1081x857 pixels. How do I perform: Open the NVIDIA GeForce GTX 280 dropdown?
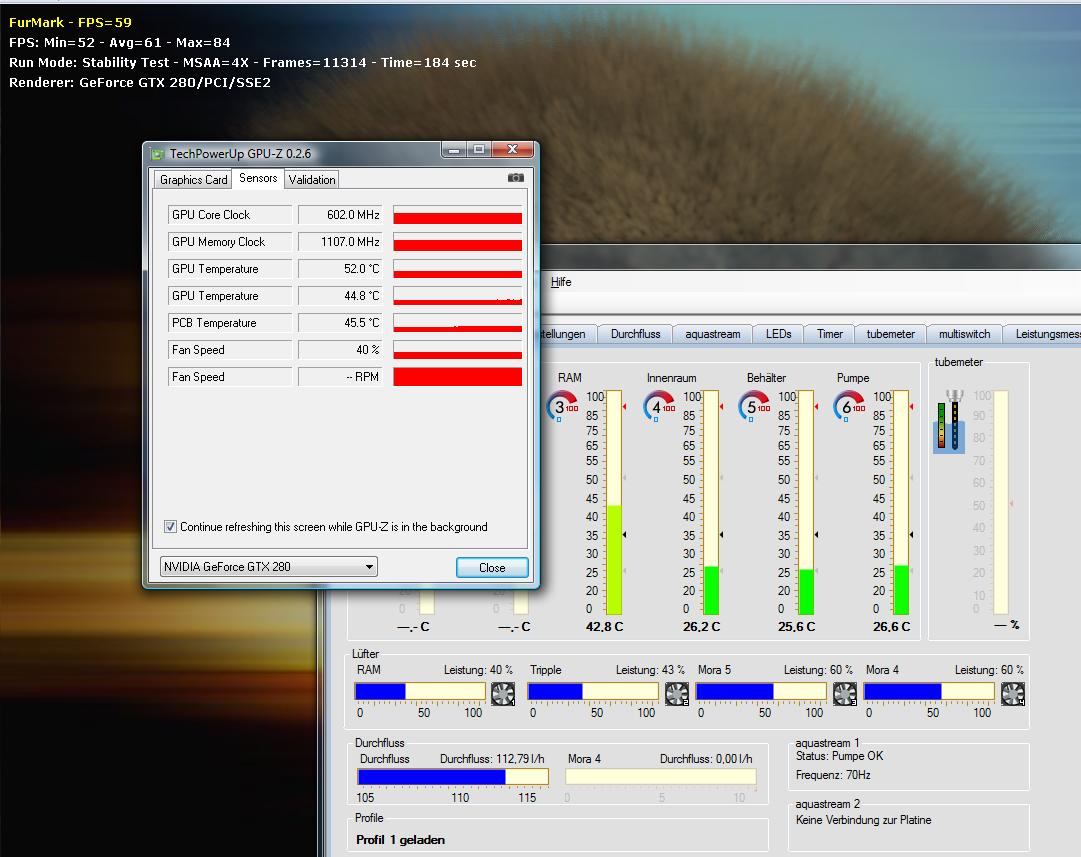click(x=269, y=567)
